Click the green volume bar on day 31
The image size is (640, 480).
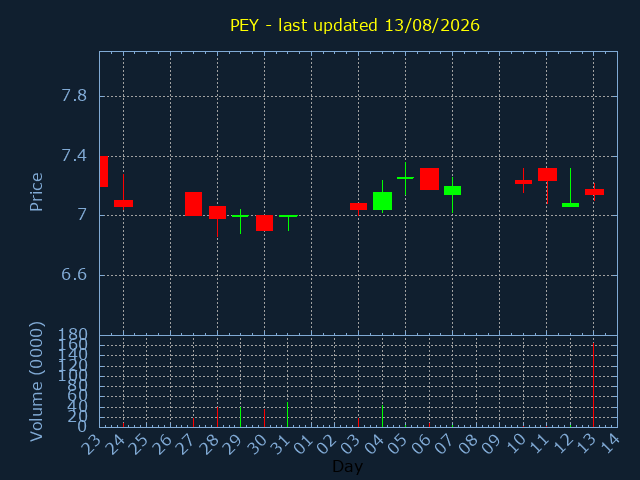point(287,414)
